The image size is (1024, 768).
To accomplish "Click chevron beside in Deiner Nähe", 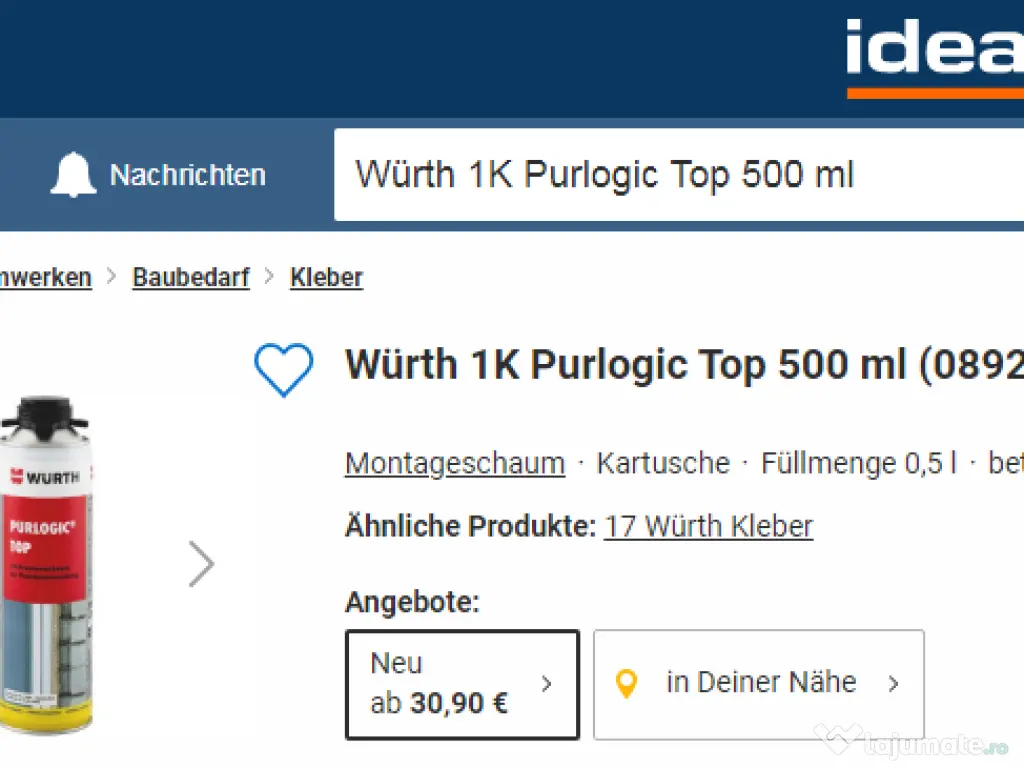I will tap(893, 684).
